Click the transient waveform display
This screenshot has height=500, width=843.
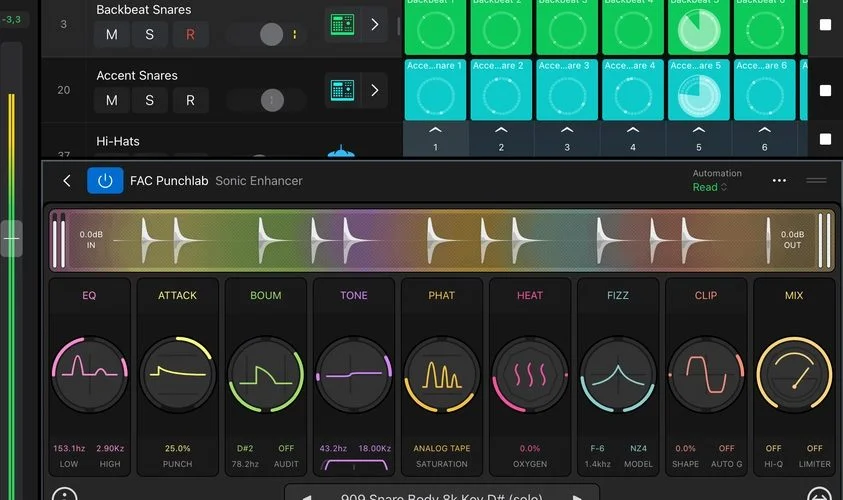[442, 240]
